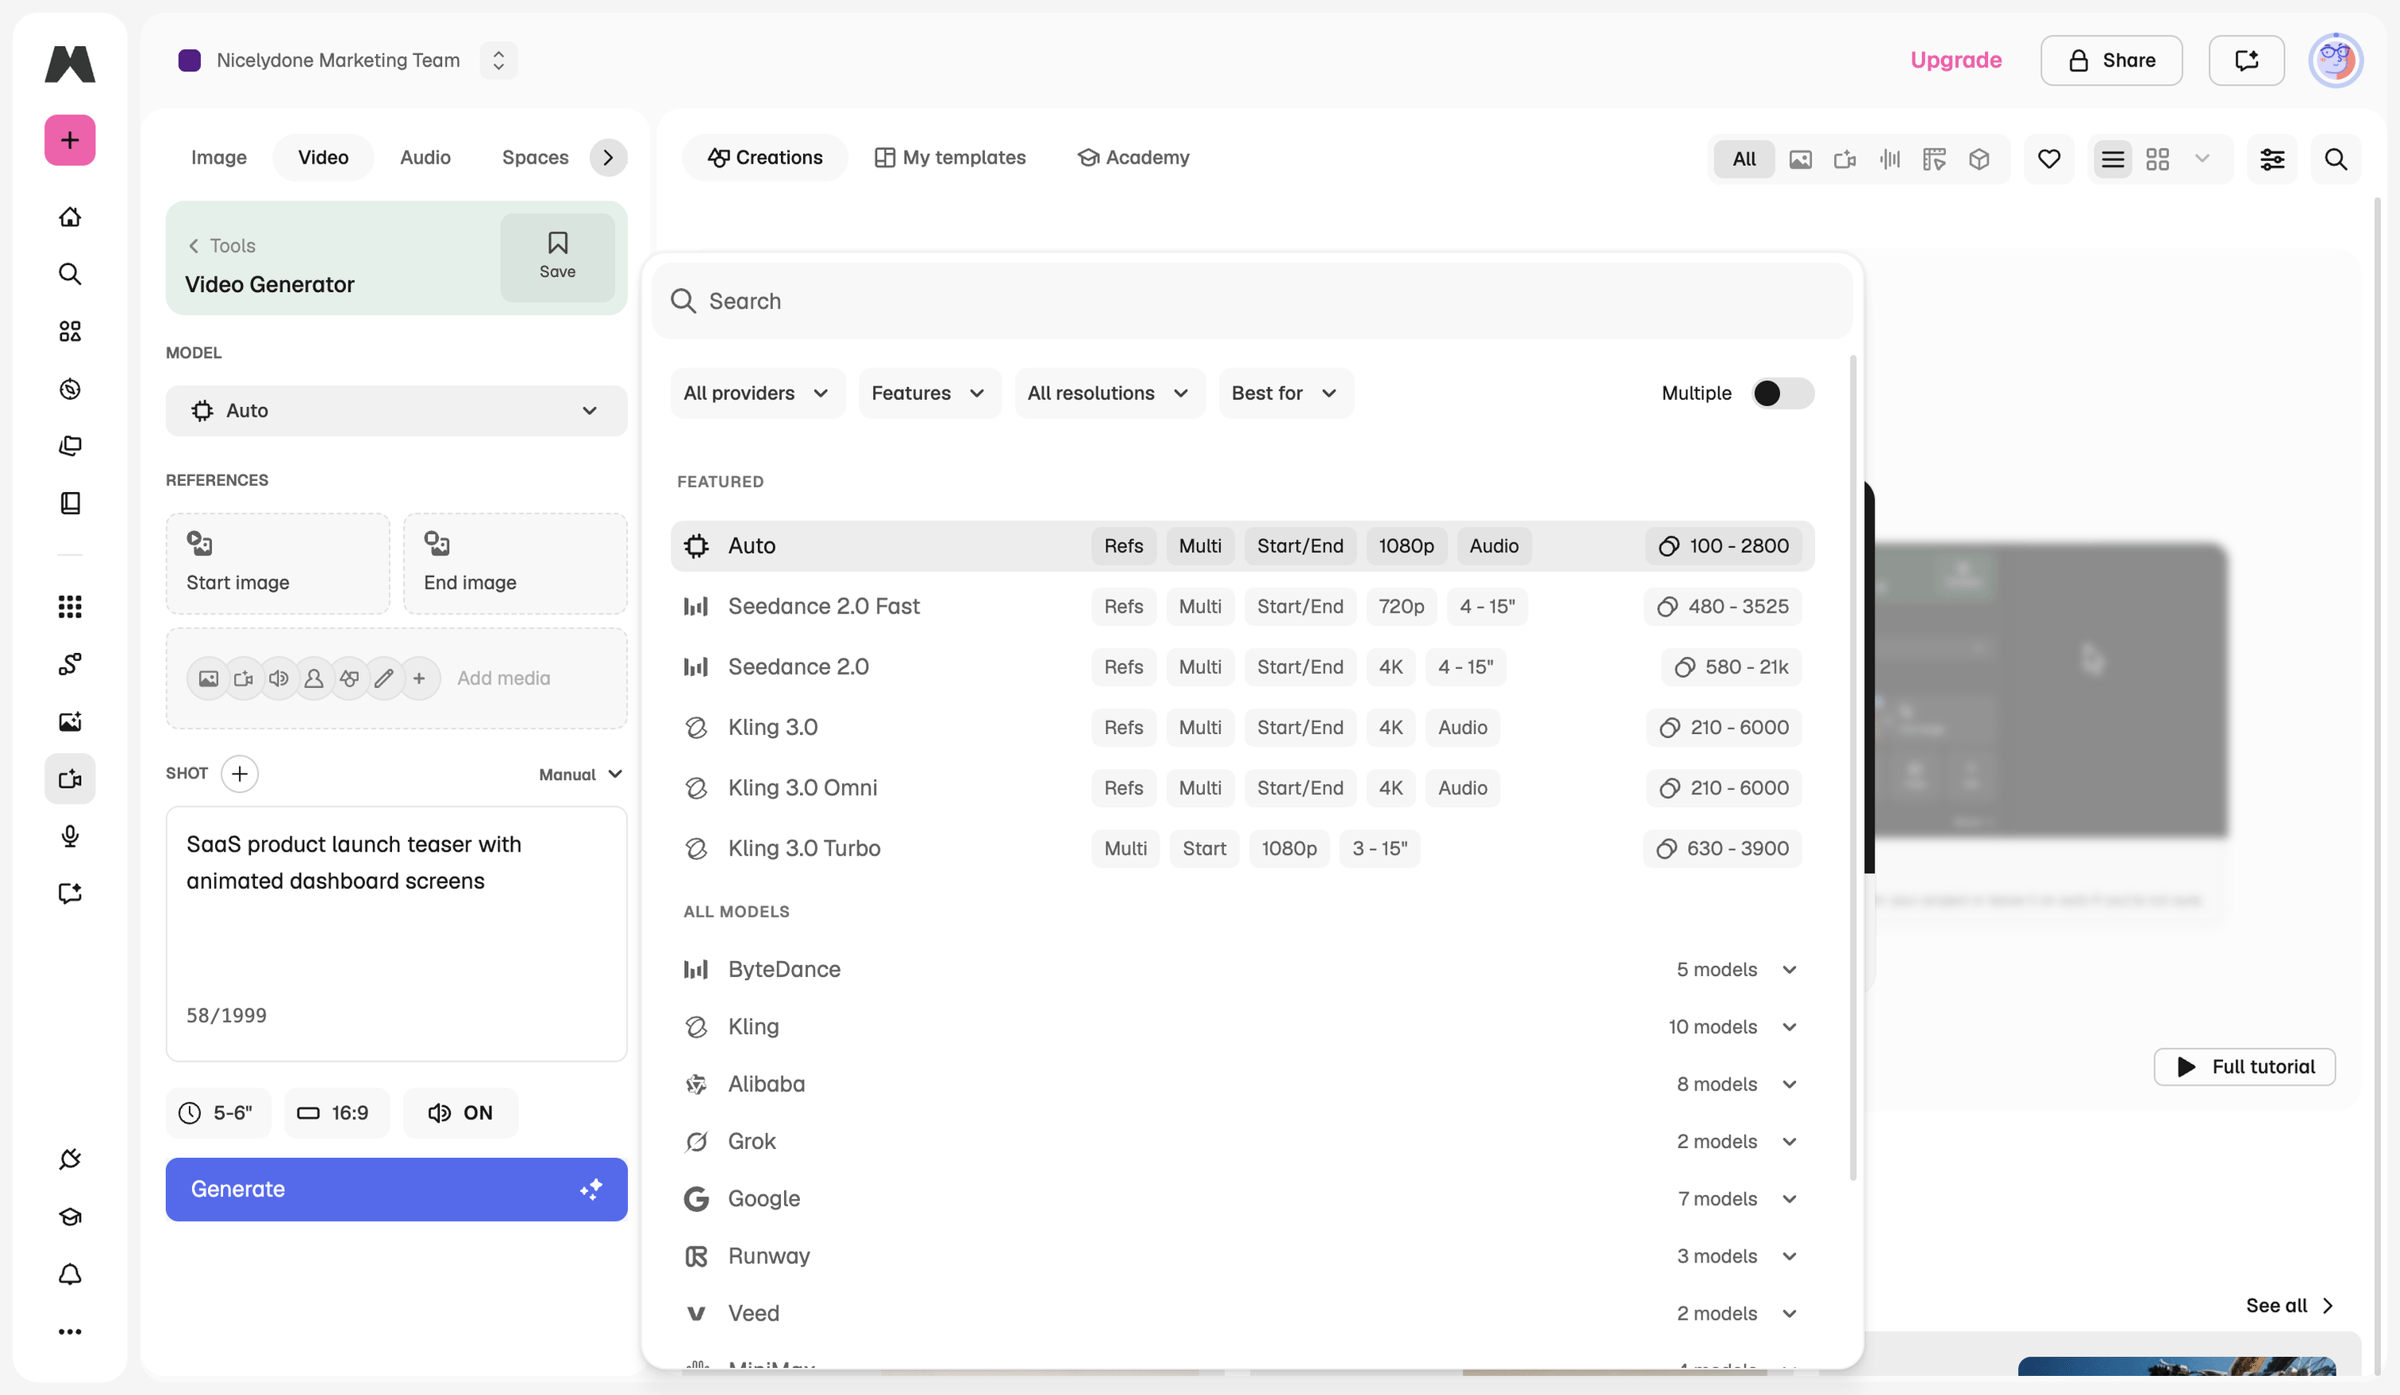Open the Model Auto dropdown

pyautogui.click(x=396, y=411)
